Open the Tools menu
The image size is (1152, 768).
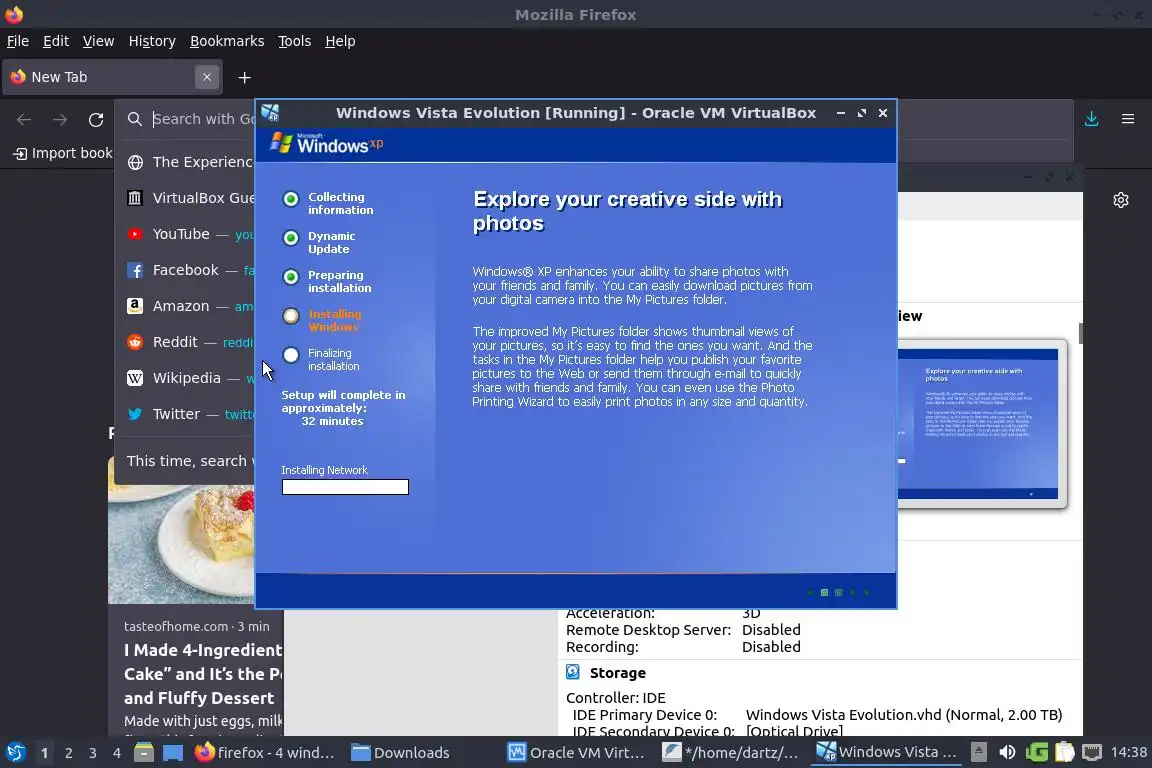pyautogui.click(x=295, y=41)
